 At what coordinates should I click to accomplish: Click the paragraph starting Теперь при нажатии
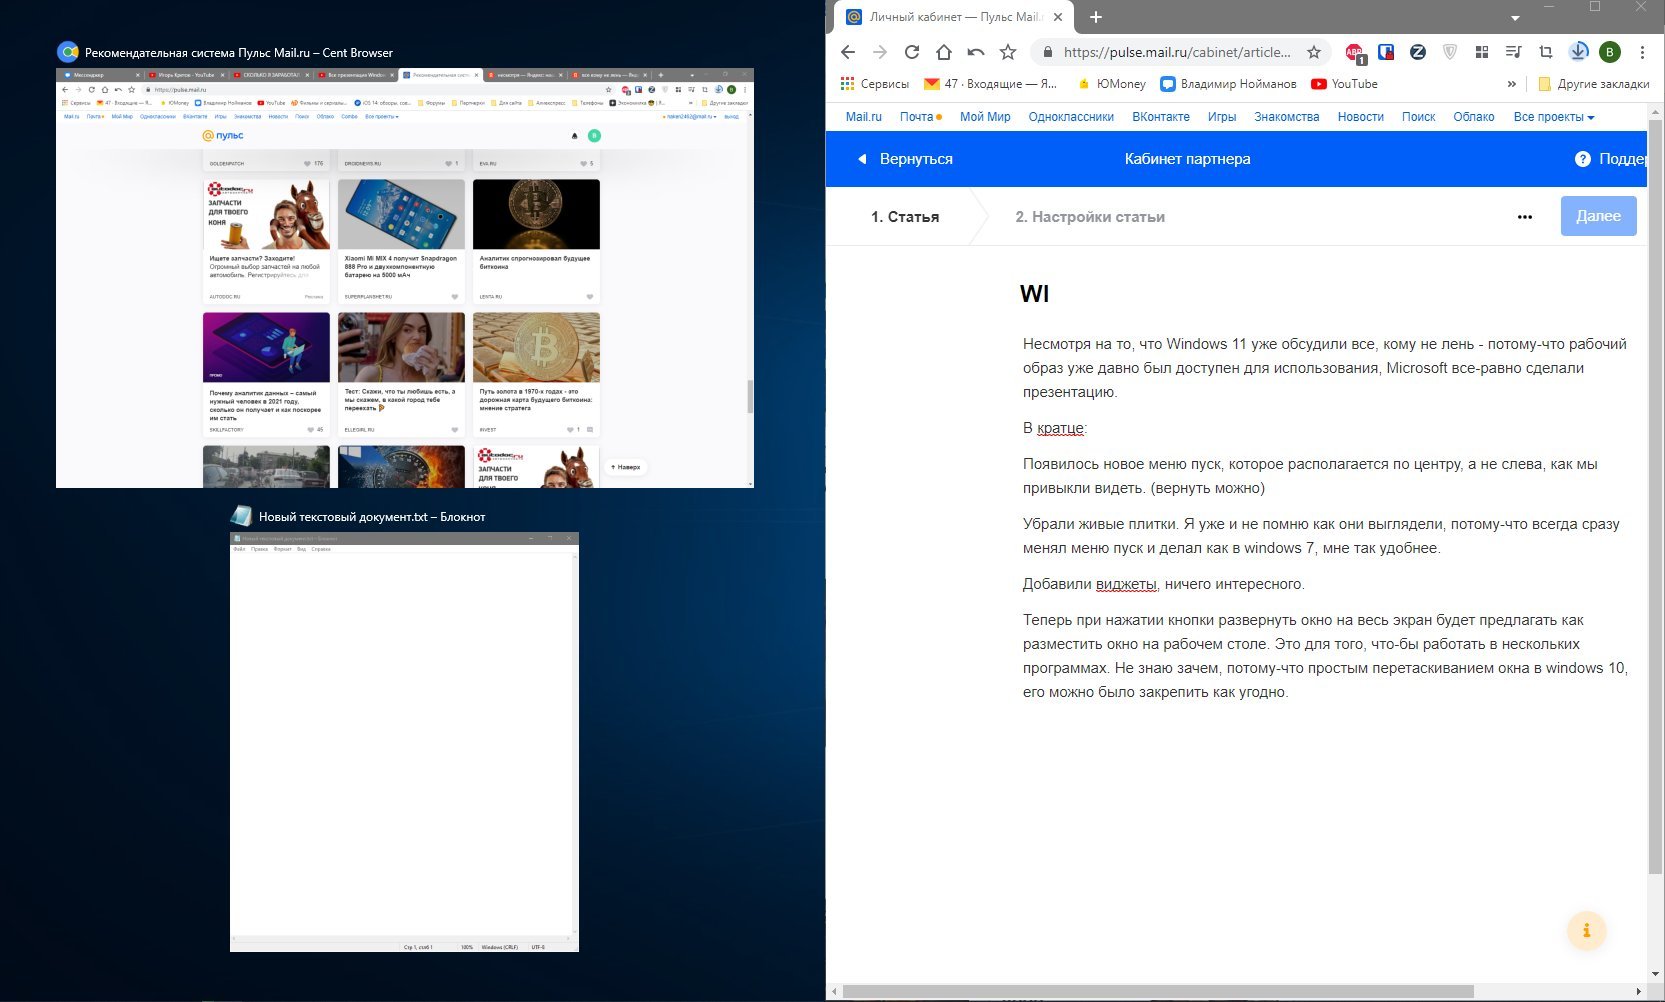coord(1325,656)
